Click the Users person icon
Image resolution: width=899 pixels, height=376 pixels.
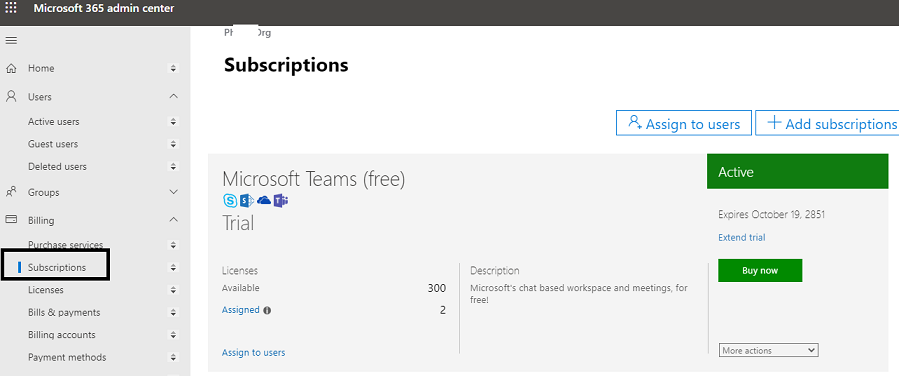[x=11, y=96]
